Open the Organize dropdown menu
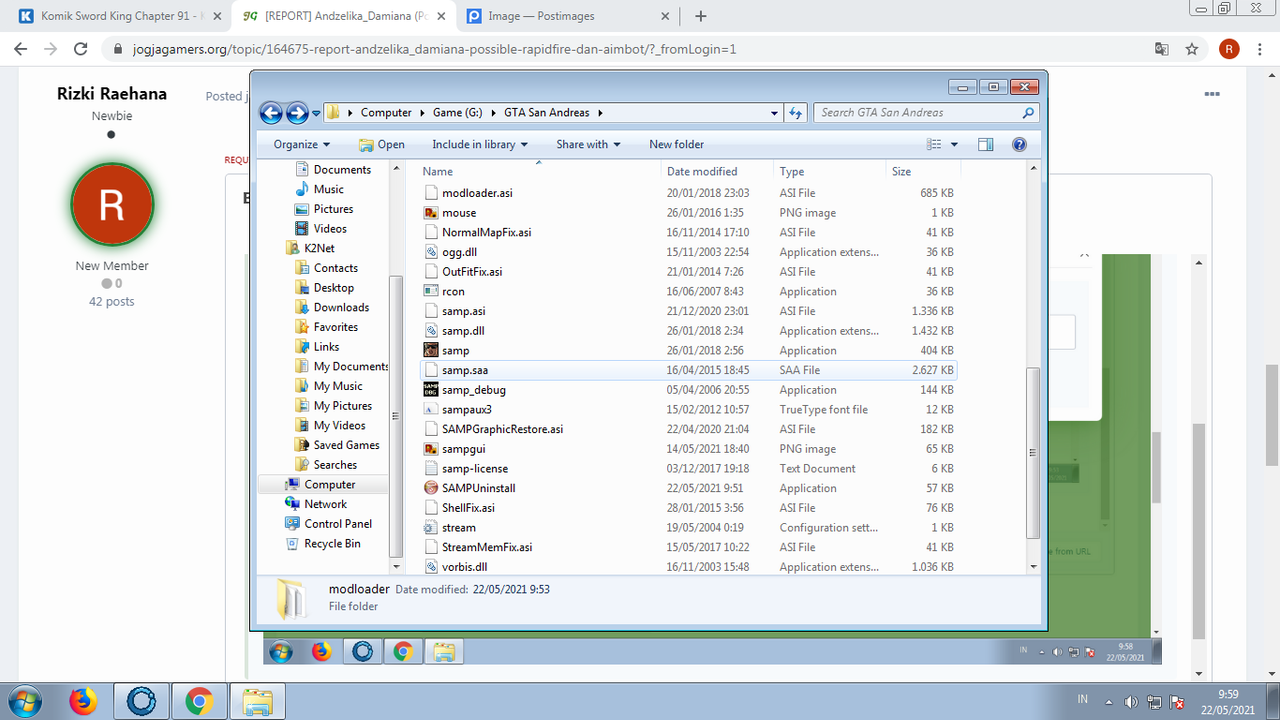The width and height of the screenshot is (1280, 720). coord(301,144)
